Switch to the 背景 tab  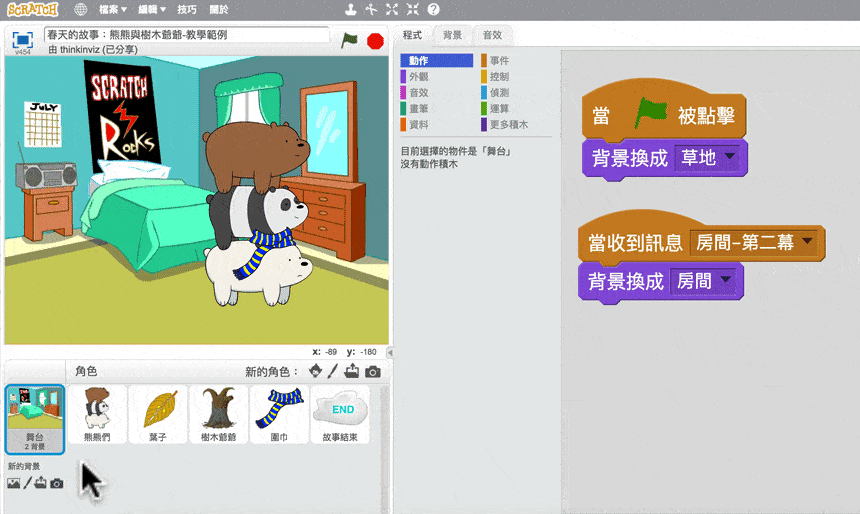point(452,35)
